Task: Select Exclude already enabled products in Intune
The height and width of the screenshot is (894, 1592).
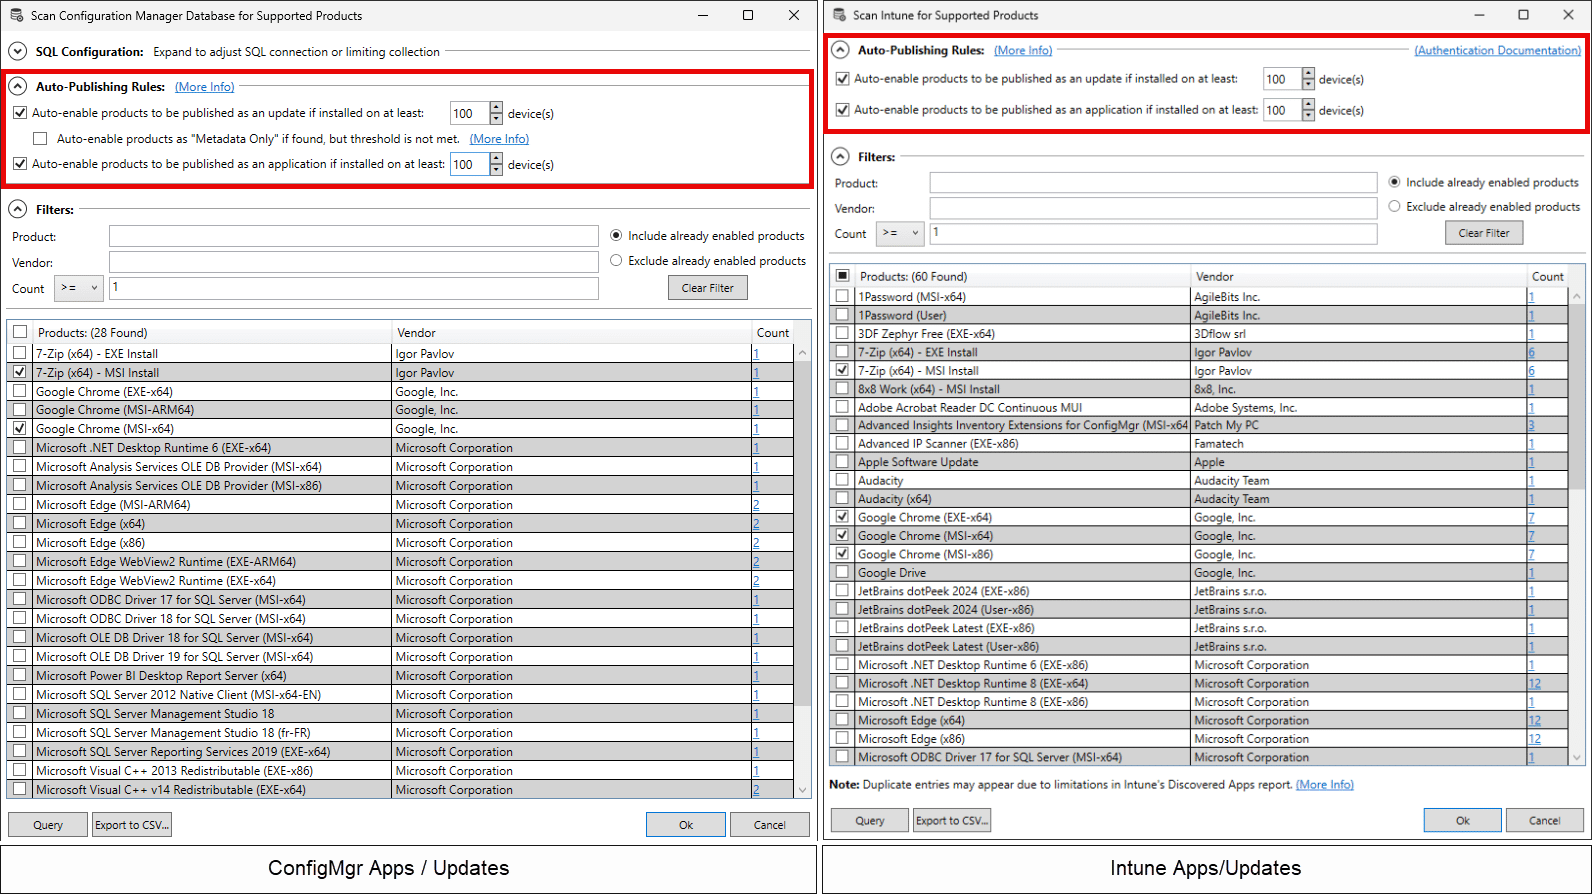Action: click(x=1394, y=206)
